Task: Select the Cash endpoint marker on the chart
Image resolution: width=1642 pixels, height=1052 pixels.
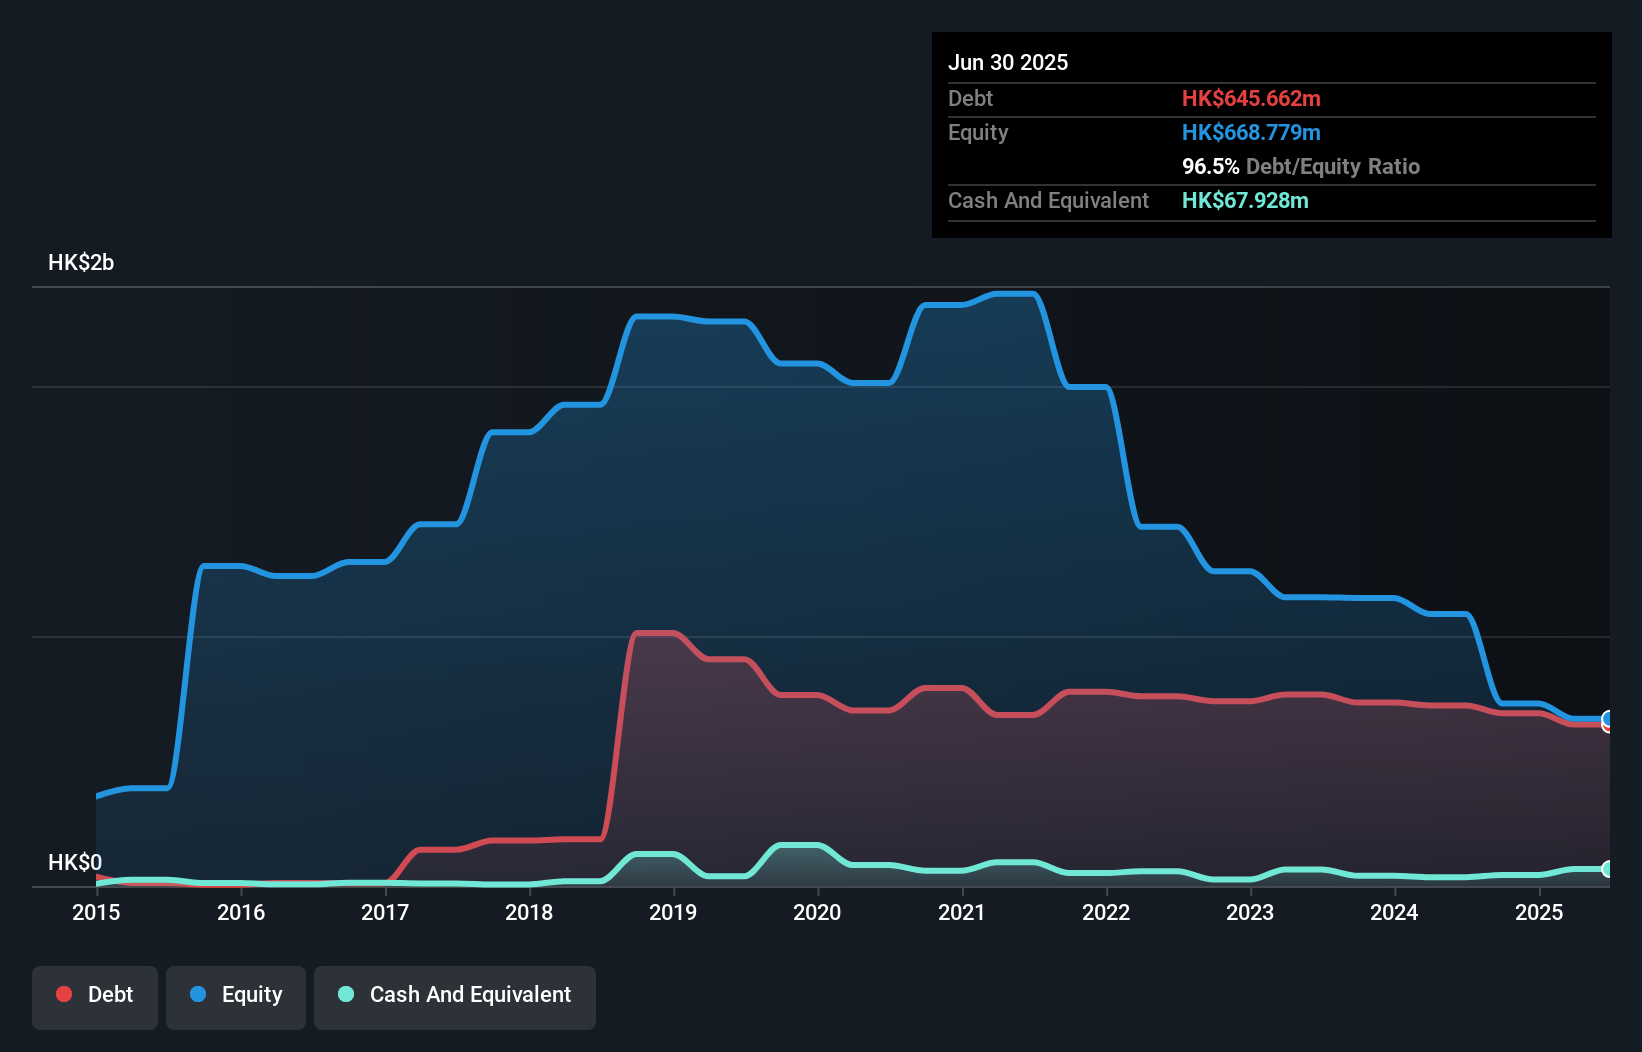Action: (x=1608, y=869)
